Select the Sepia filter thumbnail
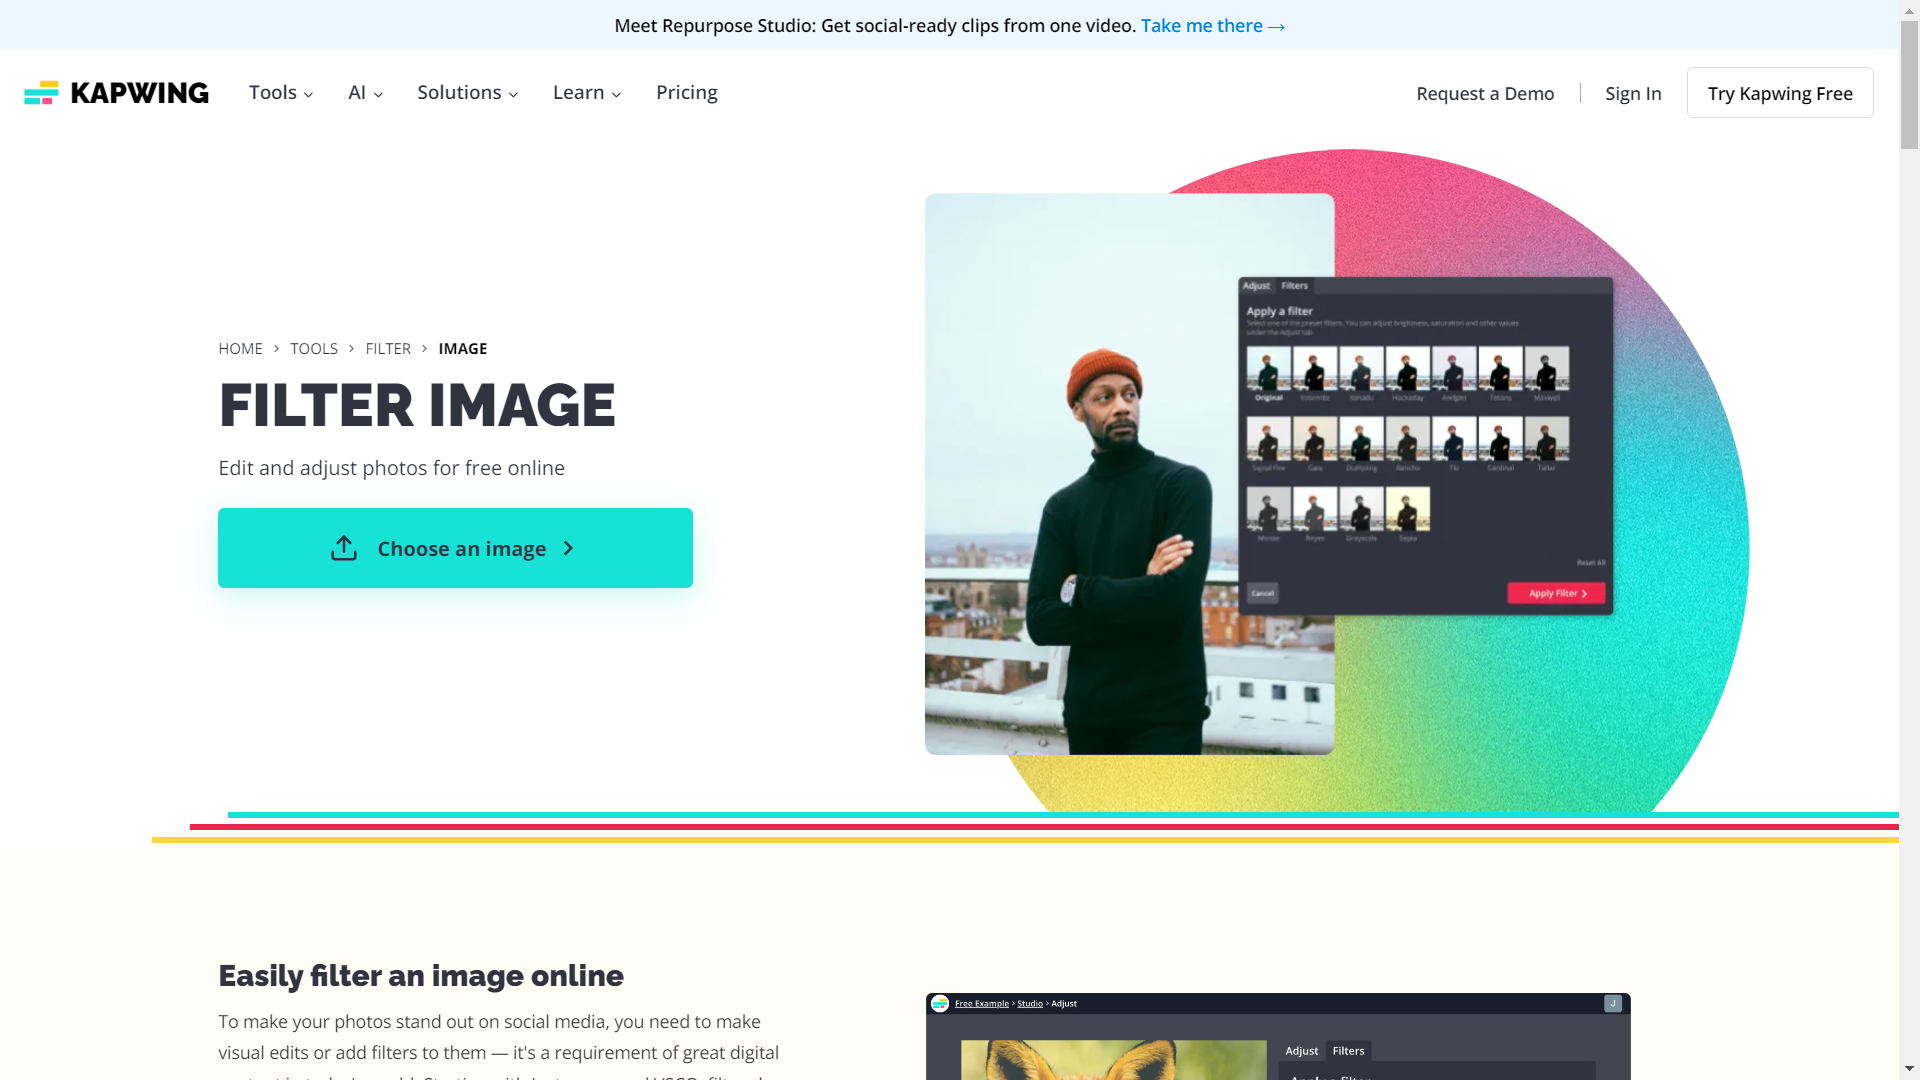This screenshot has height=1080, width=1920. (x=1408, y=508)
